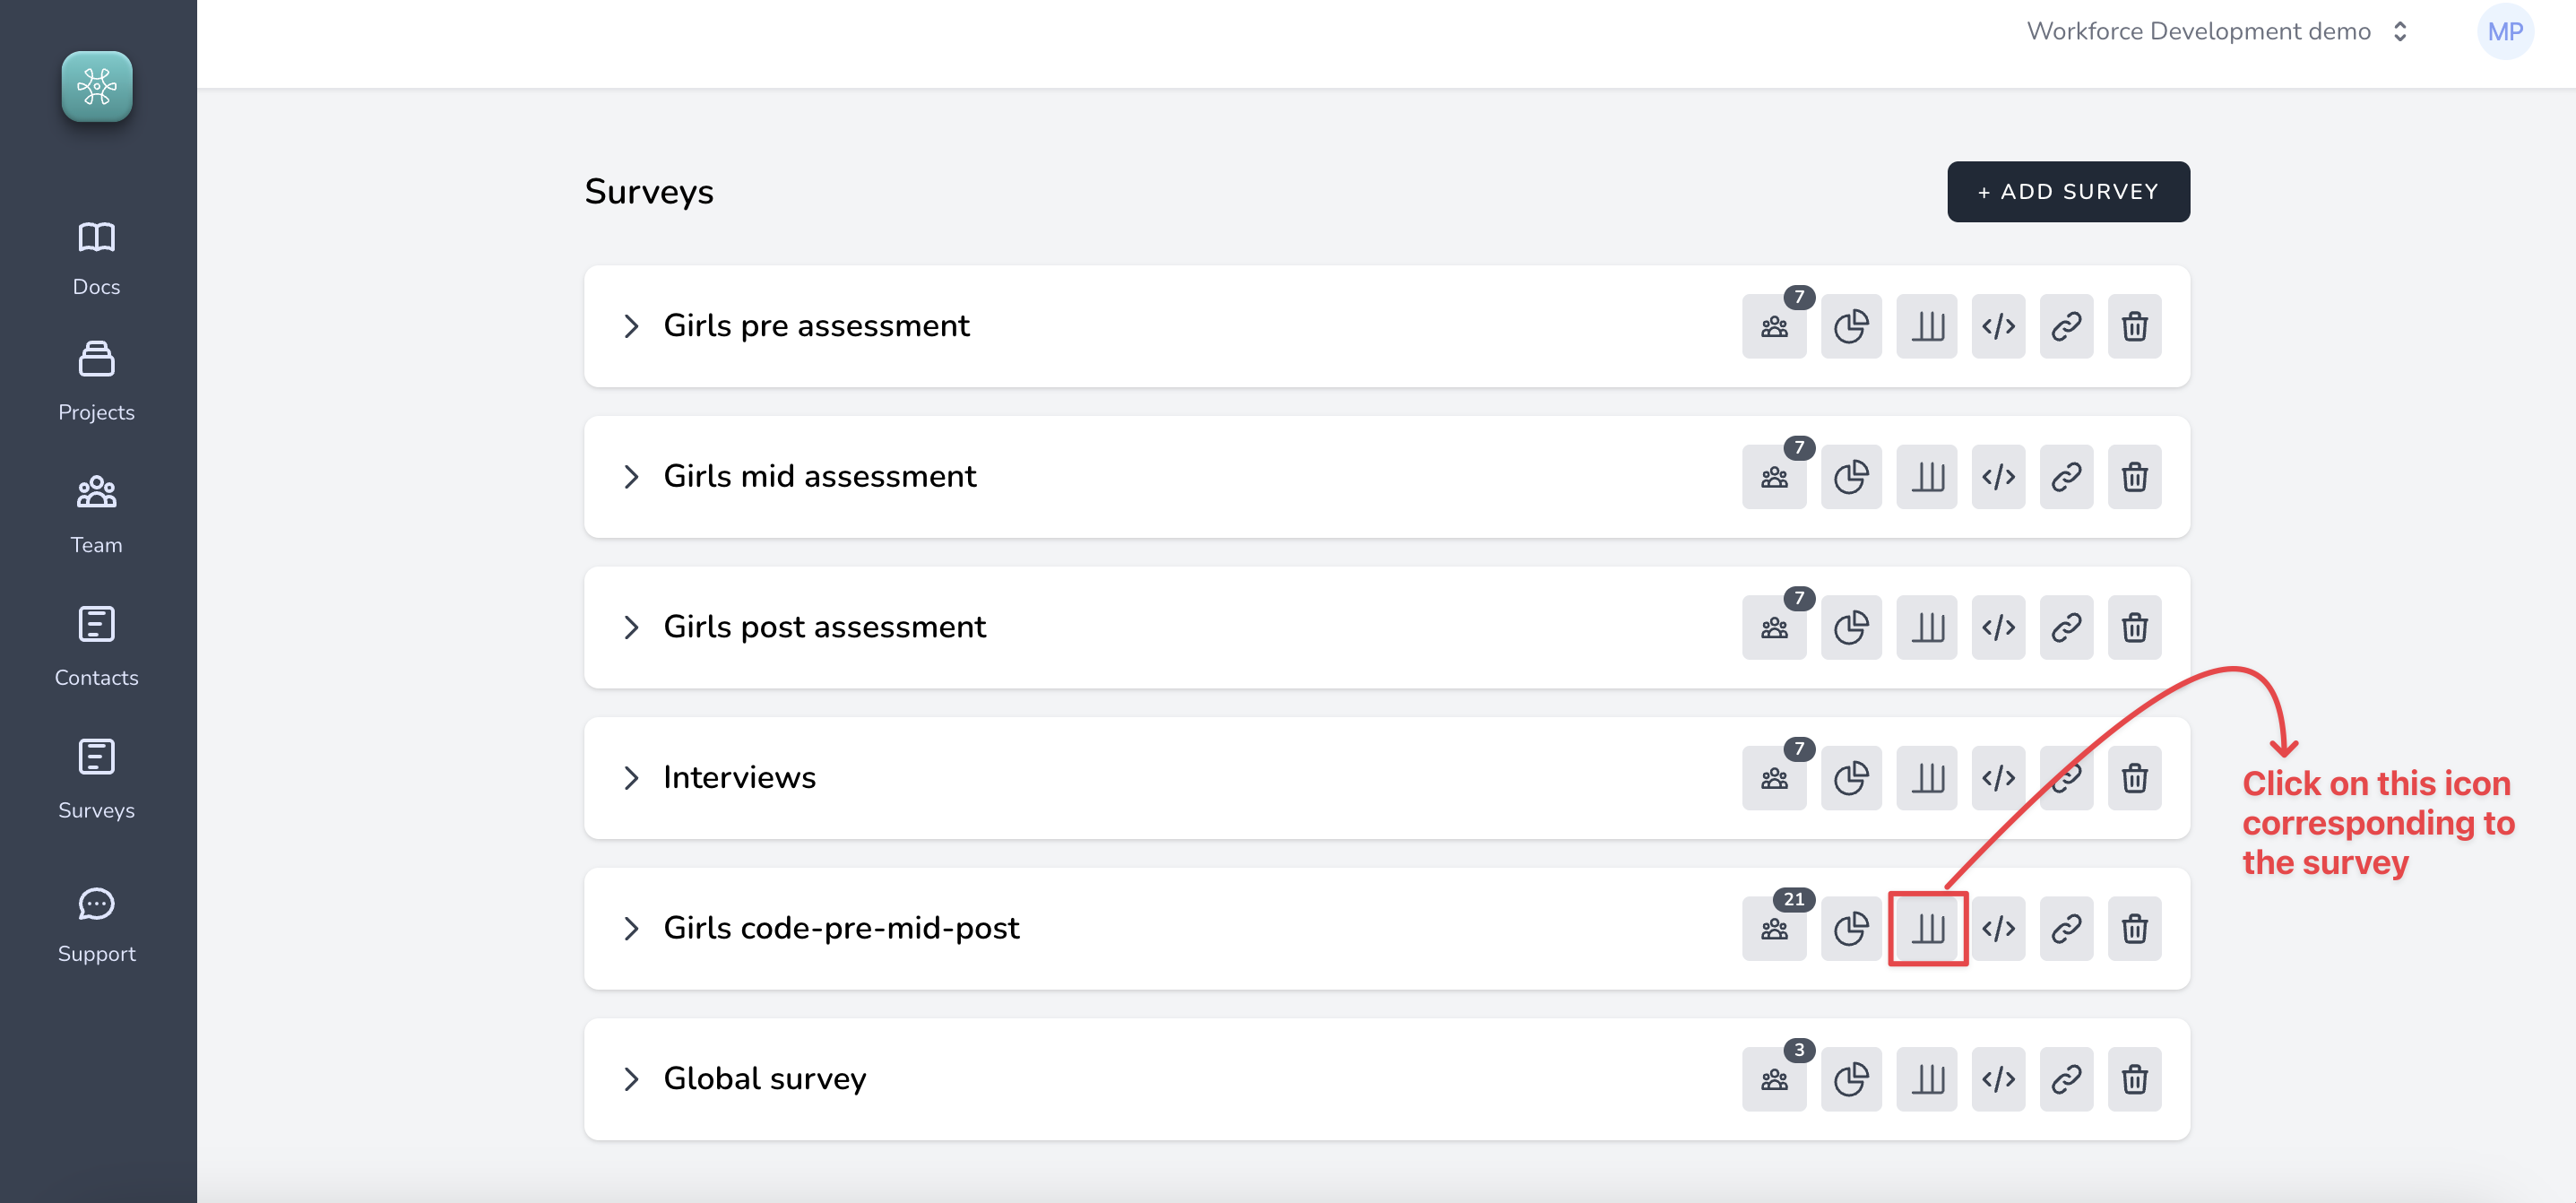Screen dimensions: 2576x1203
Task: Open the respondents icon for Global survey
Action: point(1774,1080)
